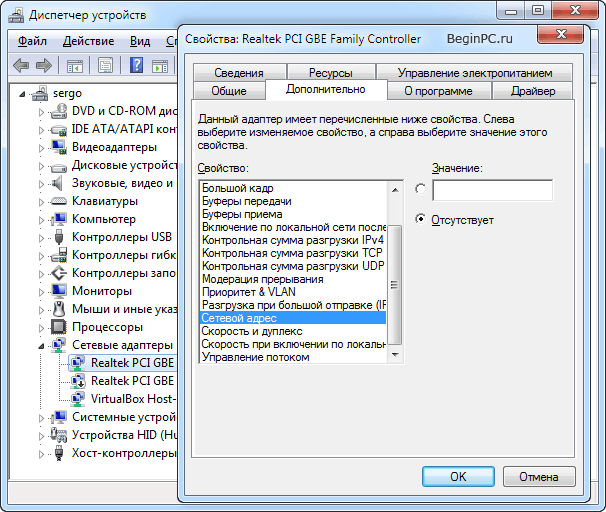
Task: Switch to the Общие tab
Action: [x=229, y=91]
